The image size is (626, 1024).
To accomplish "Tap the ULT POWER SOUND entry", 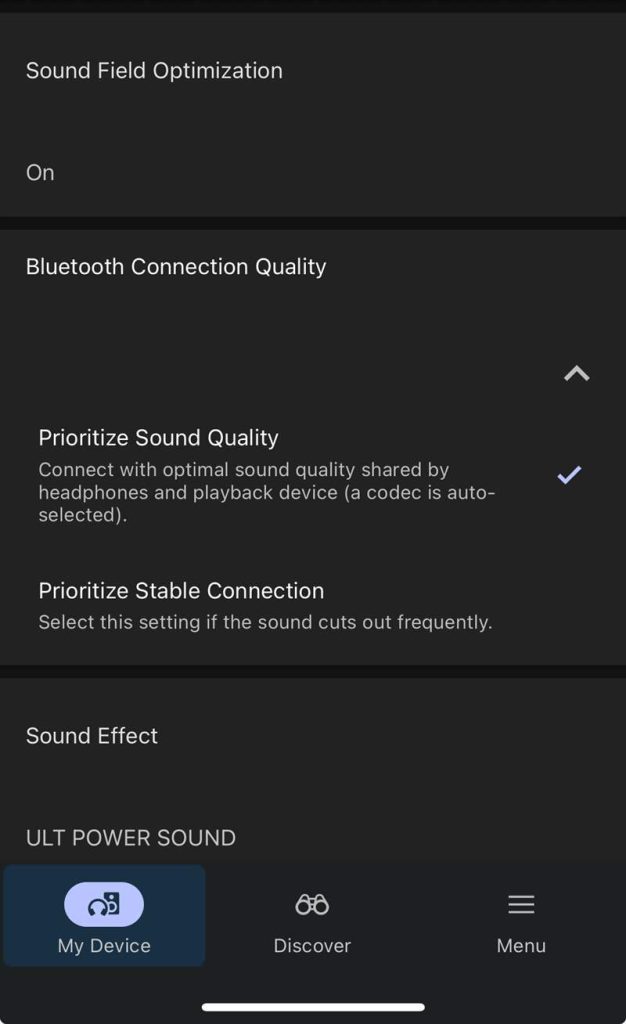I will click(x=131, y=838).
